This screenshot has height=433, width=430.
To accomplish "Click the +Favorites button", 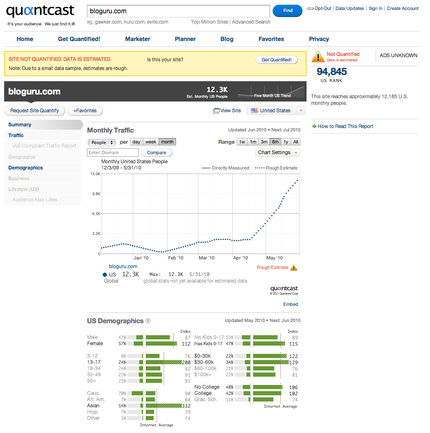I will tap(85, 110).
